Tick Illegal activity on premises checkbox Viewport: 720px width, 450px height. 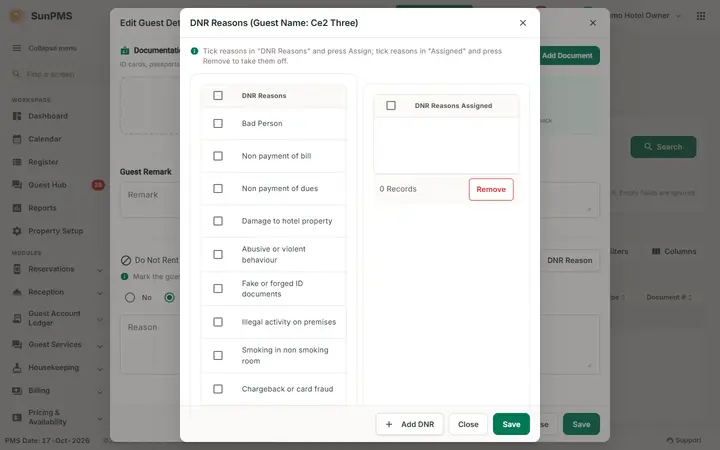[x=218, y=322]
